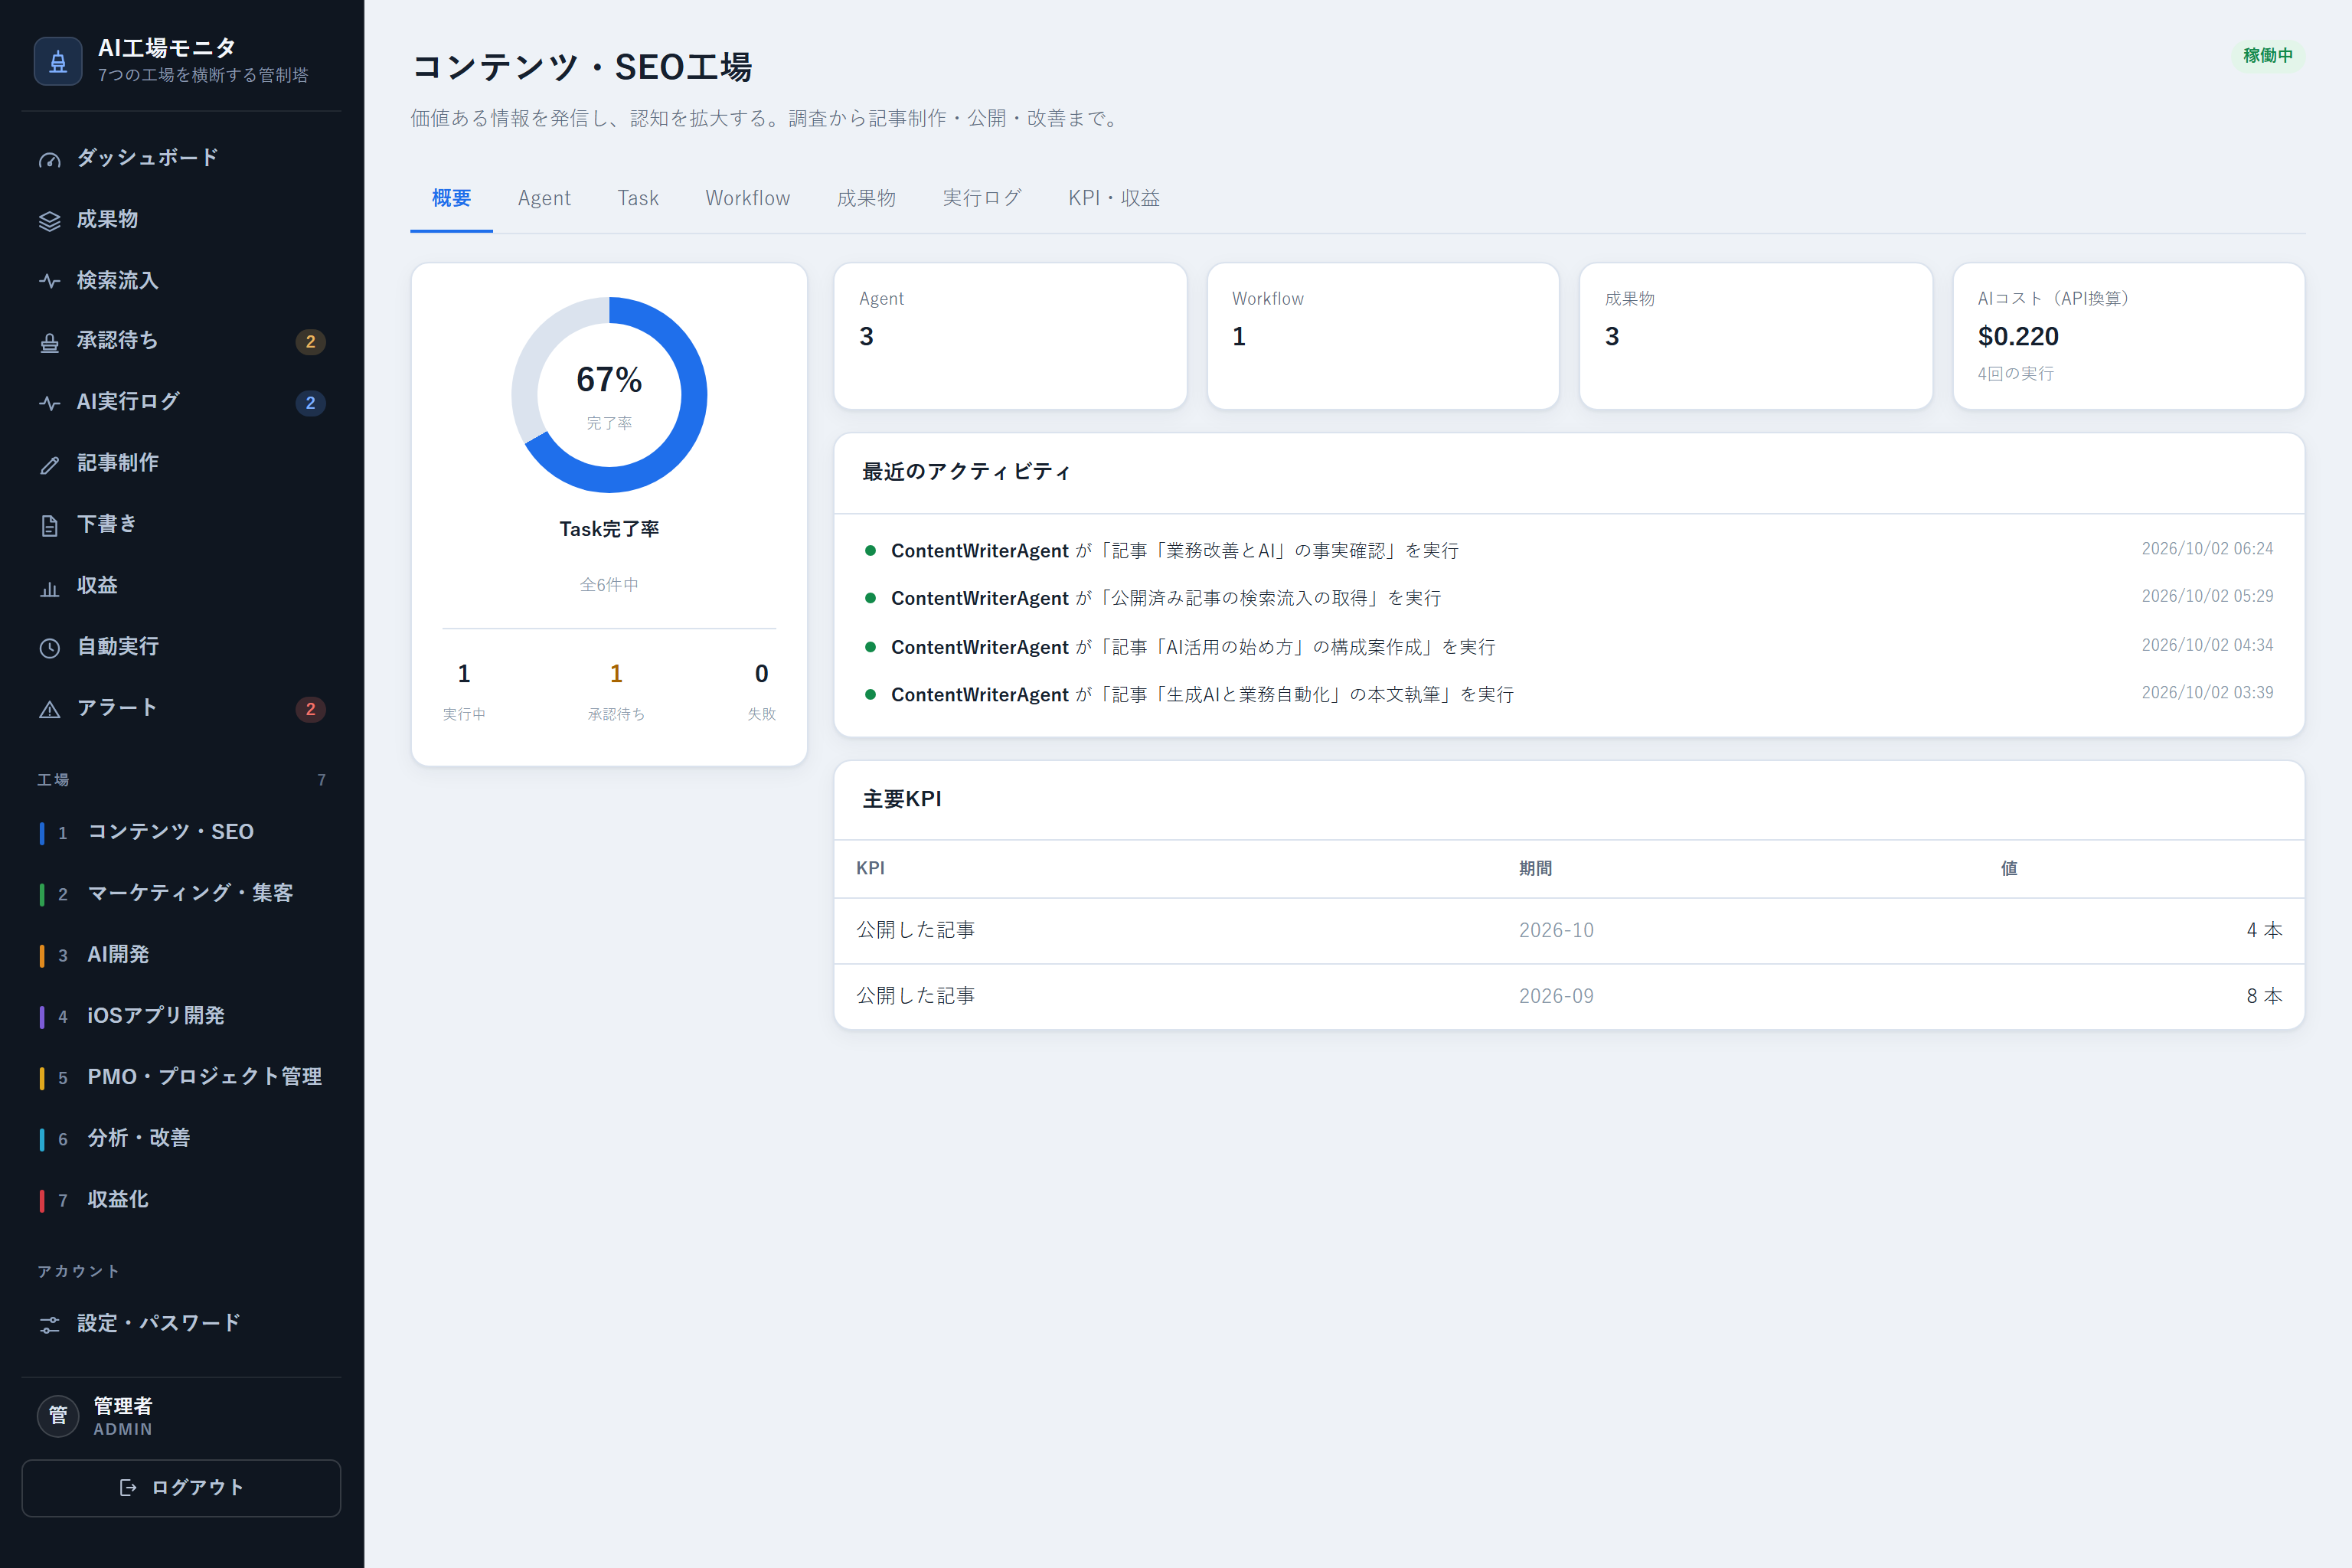Select the KPI・収益 tab

(x=1114, y=198)
